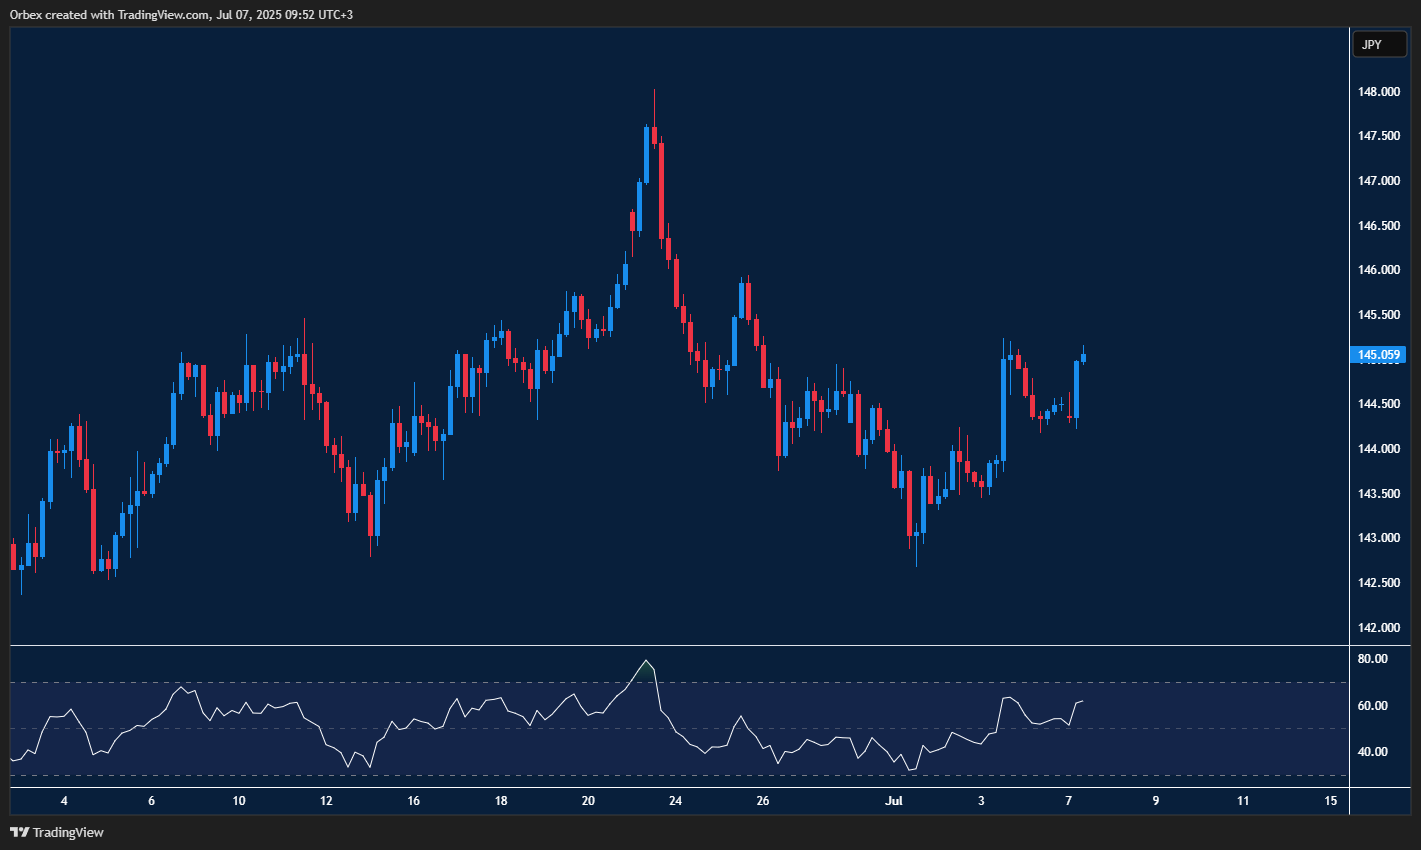Screen dimensions: 1421x850
Task: Click the RSI line at its latest value
Action: pyautogui.click(x=1081, y=703)
